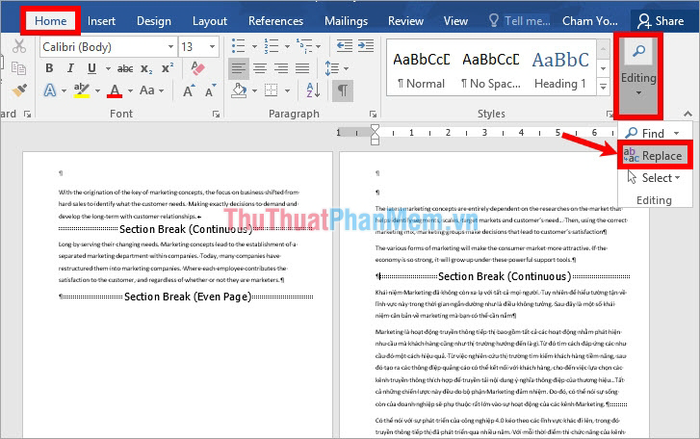Screen dimensions: 700x439
Task: Apply superscript formatting
Action: point(167,69)
